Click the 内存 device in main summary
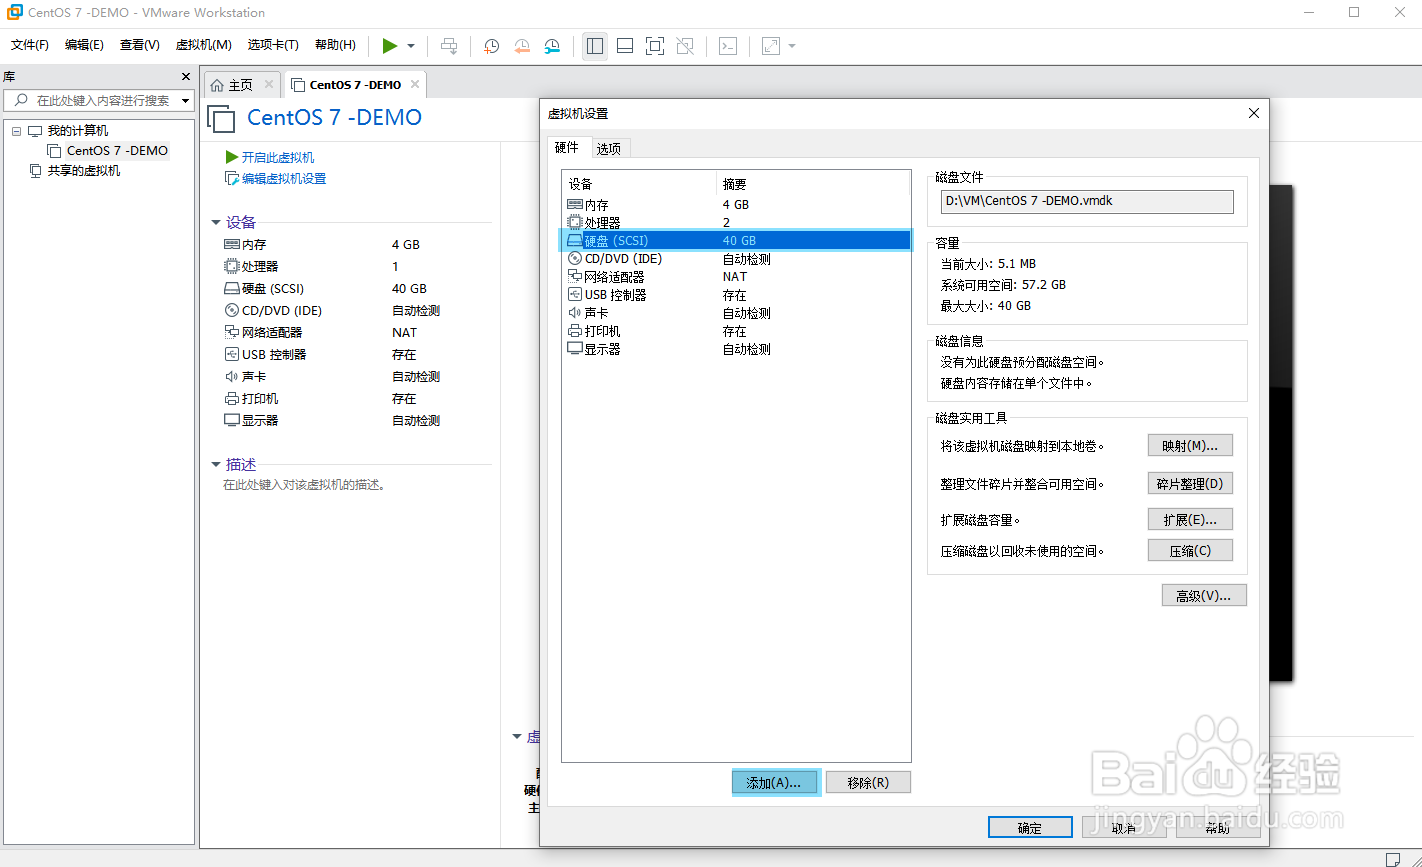Screen dimensions: 1422x867 coord(254,245)
